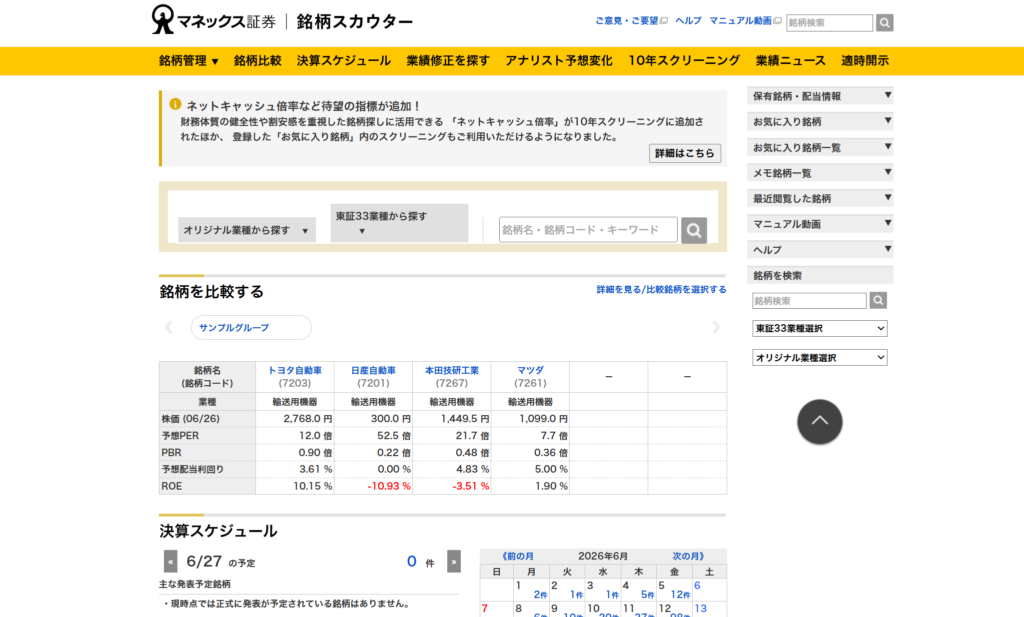Open the 銘柄管理 menu

(188, 61)
